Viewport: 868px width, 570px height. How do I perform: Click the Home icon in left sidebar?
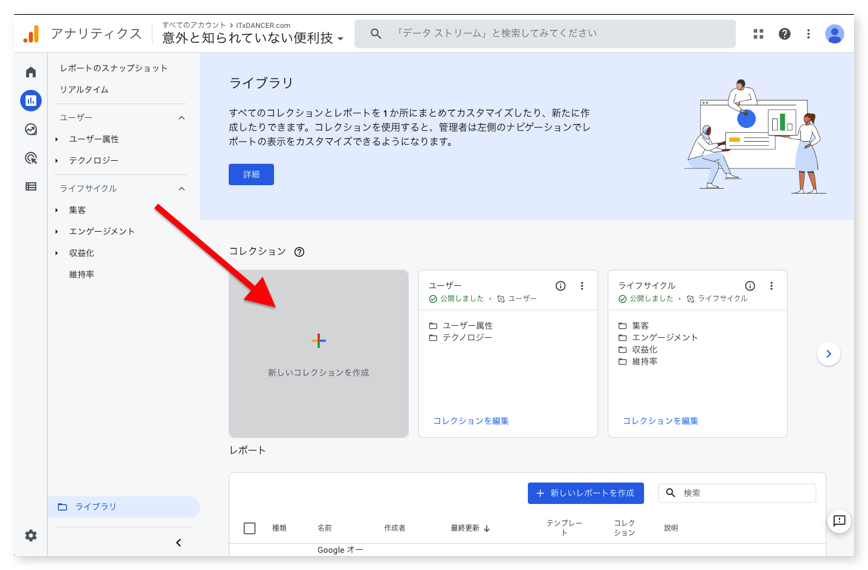click(31, 72)
